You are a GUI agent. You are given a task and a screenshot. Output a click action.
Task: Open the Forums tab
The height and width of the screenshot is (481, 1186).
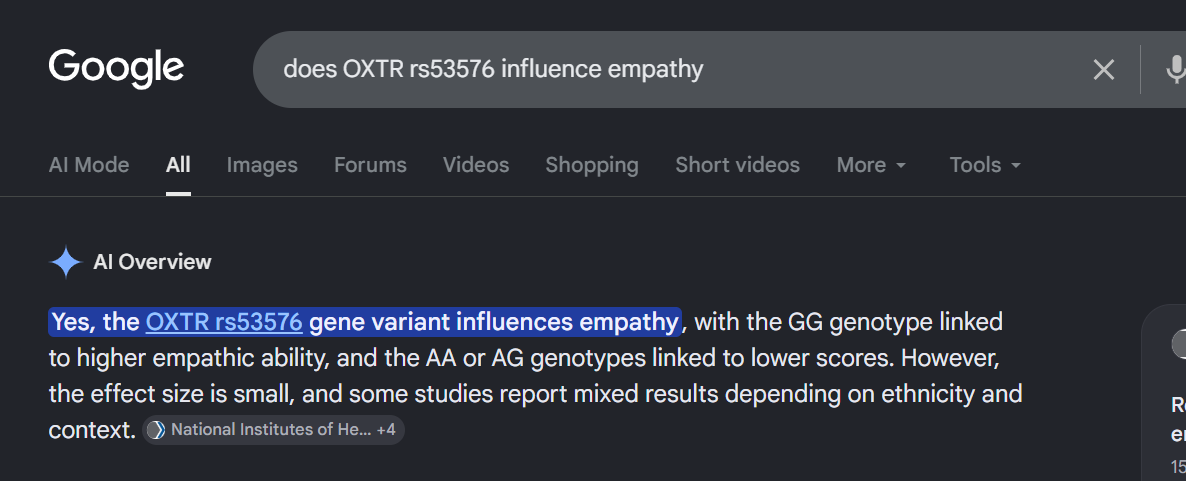(371, 165)
